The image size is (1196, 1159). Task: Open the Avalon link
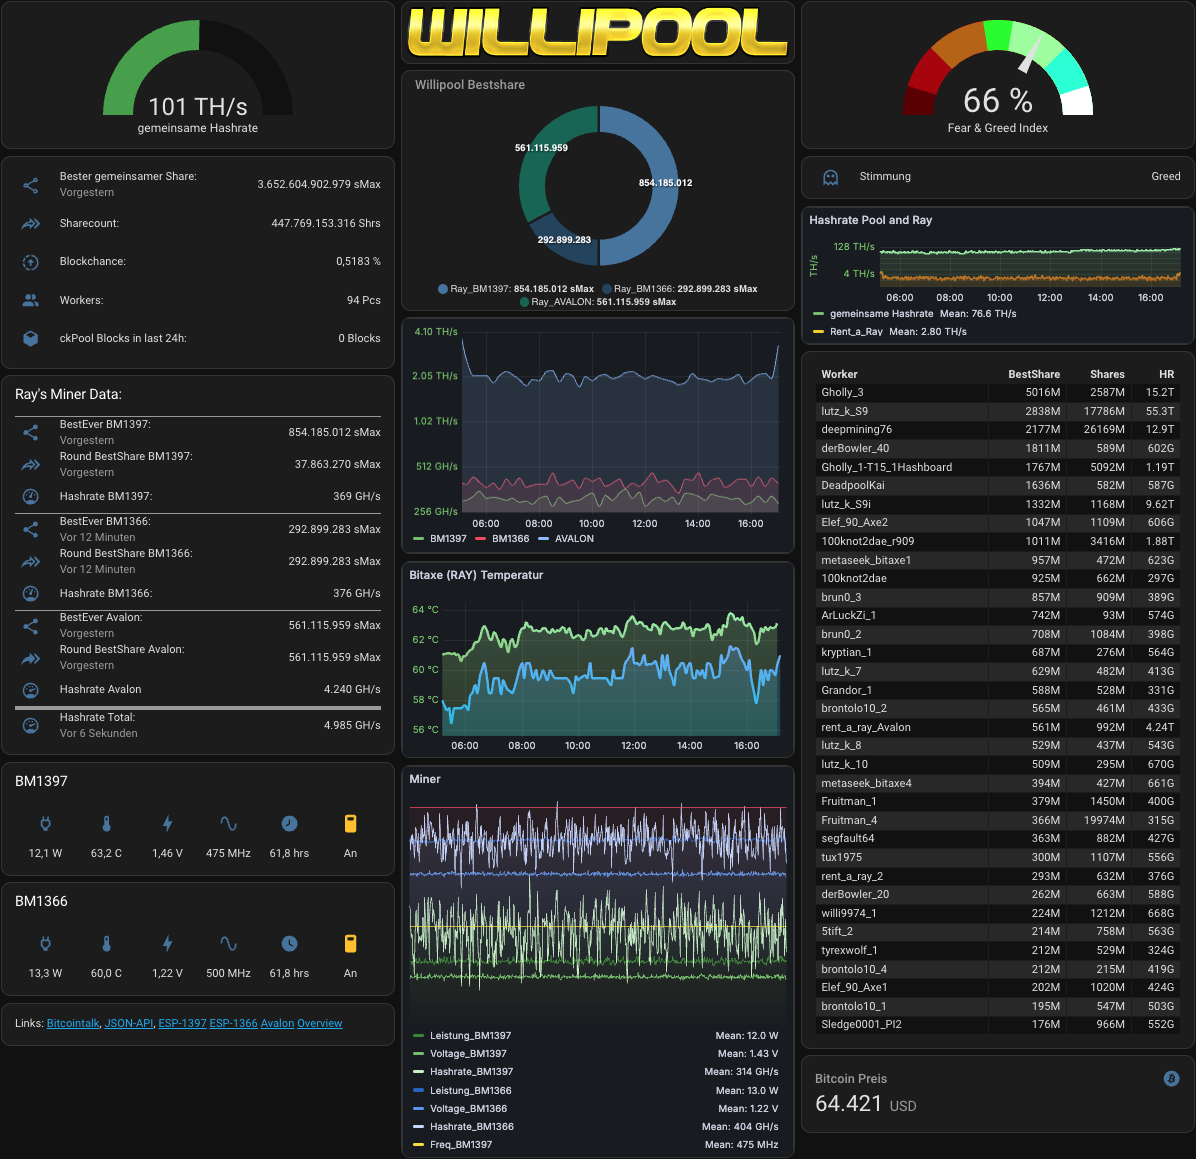click(278, 1023)
